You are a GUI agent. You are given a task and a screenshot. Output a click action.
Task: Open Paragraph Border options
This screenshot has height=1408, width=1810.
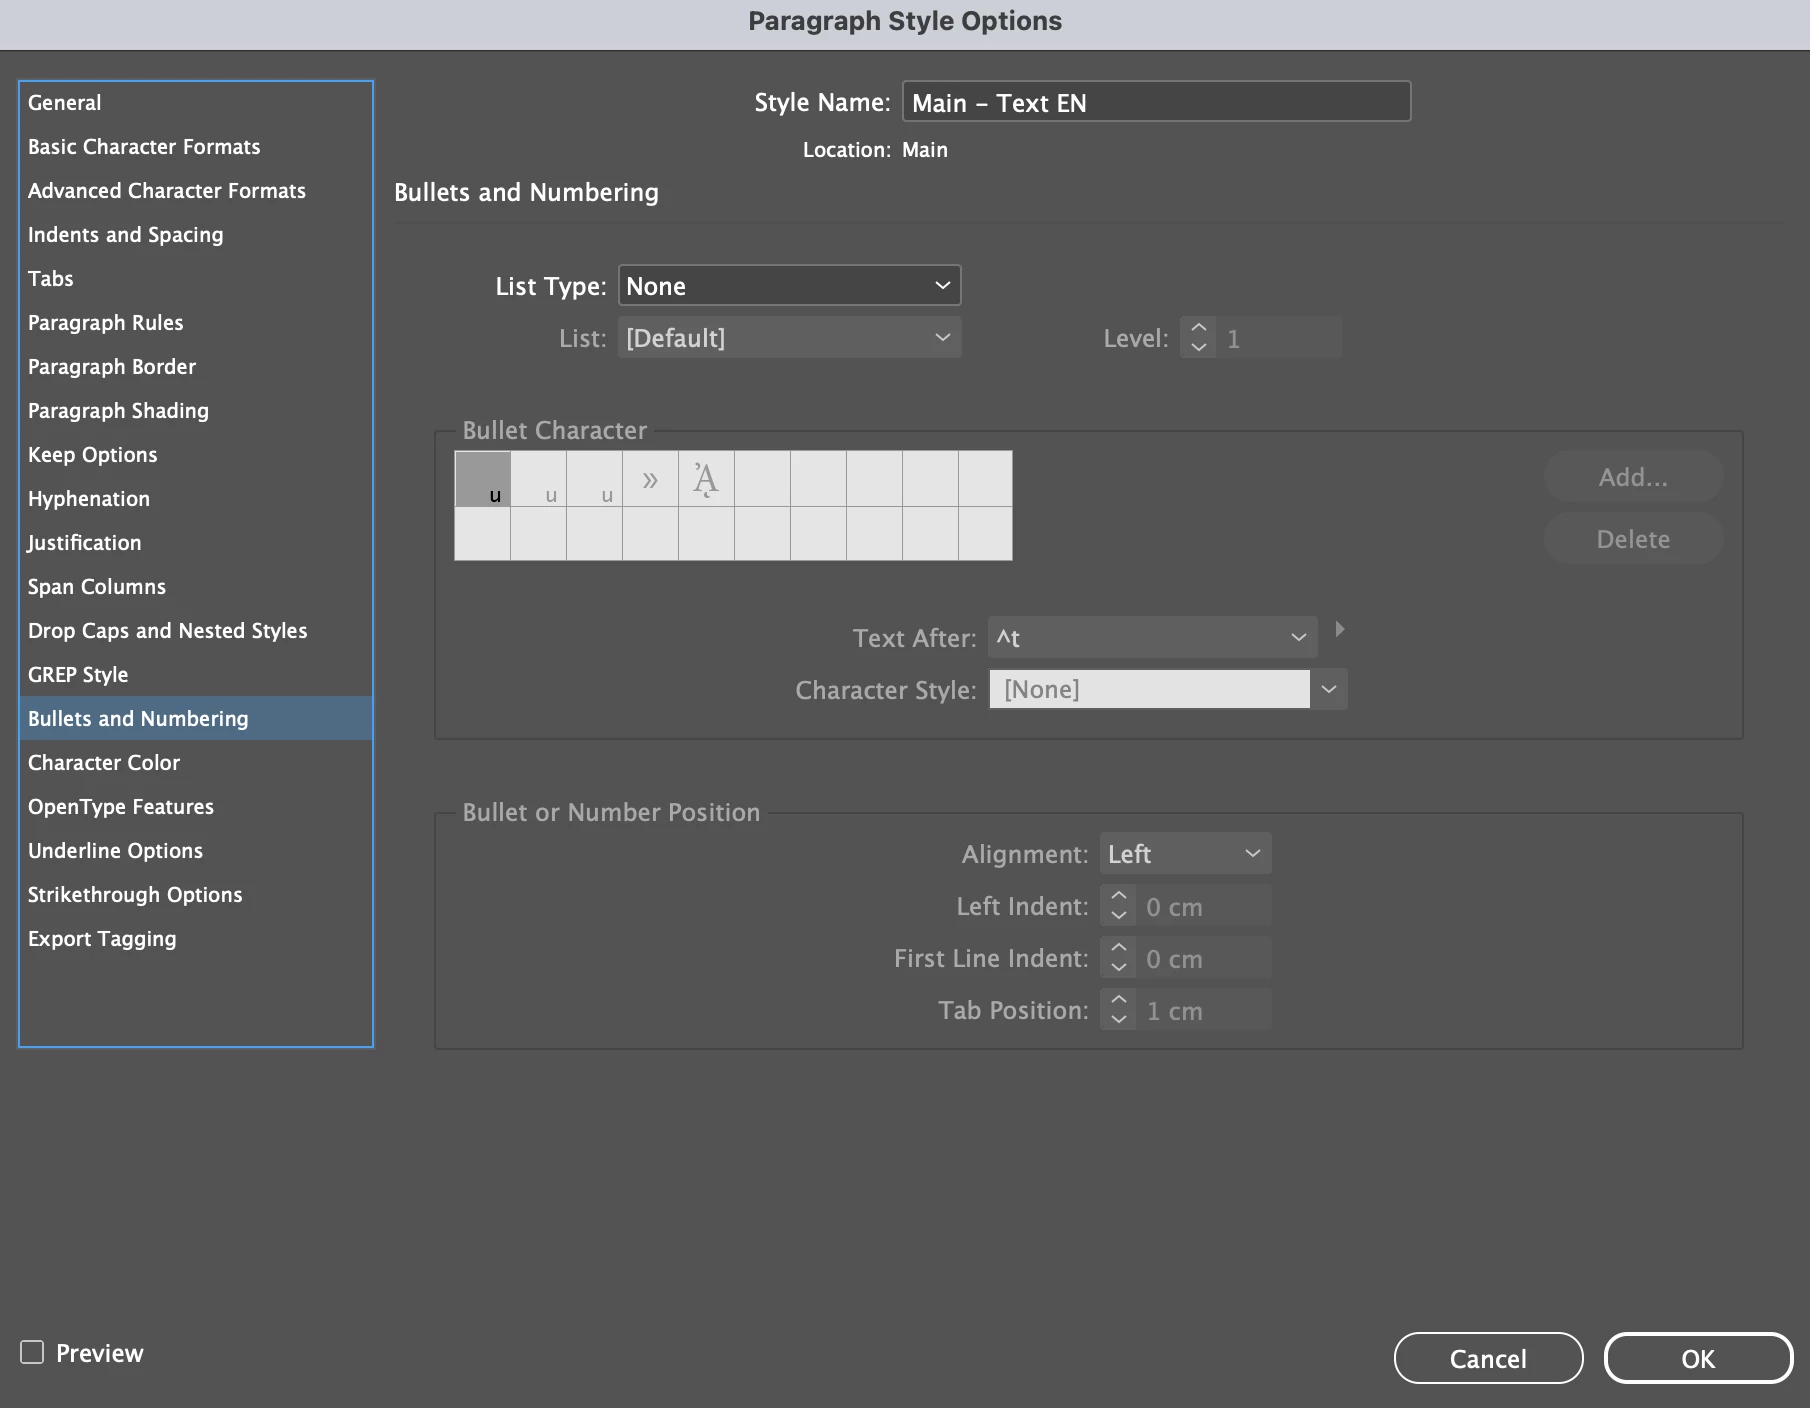(x=196, y=366)
